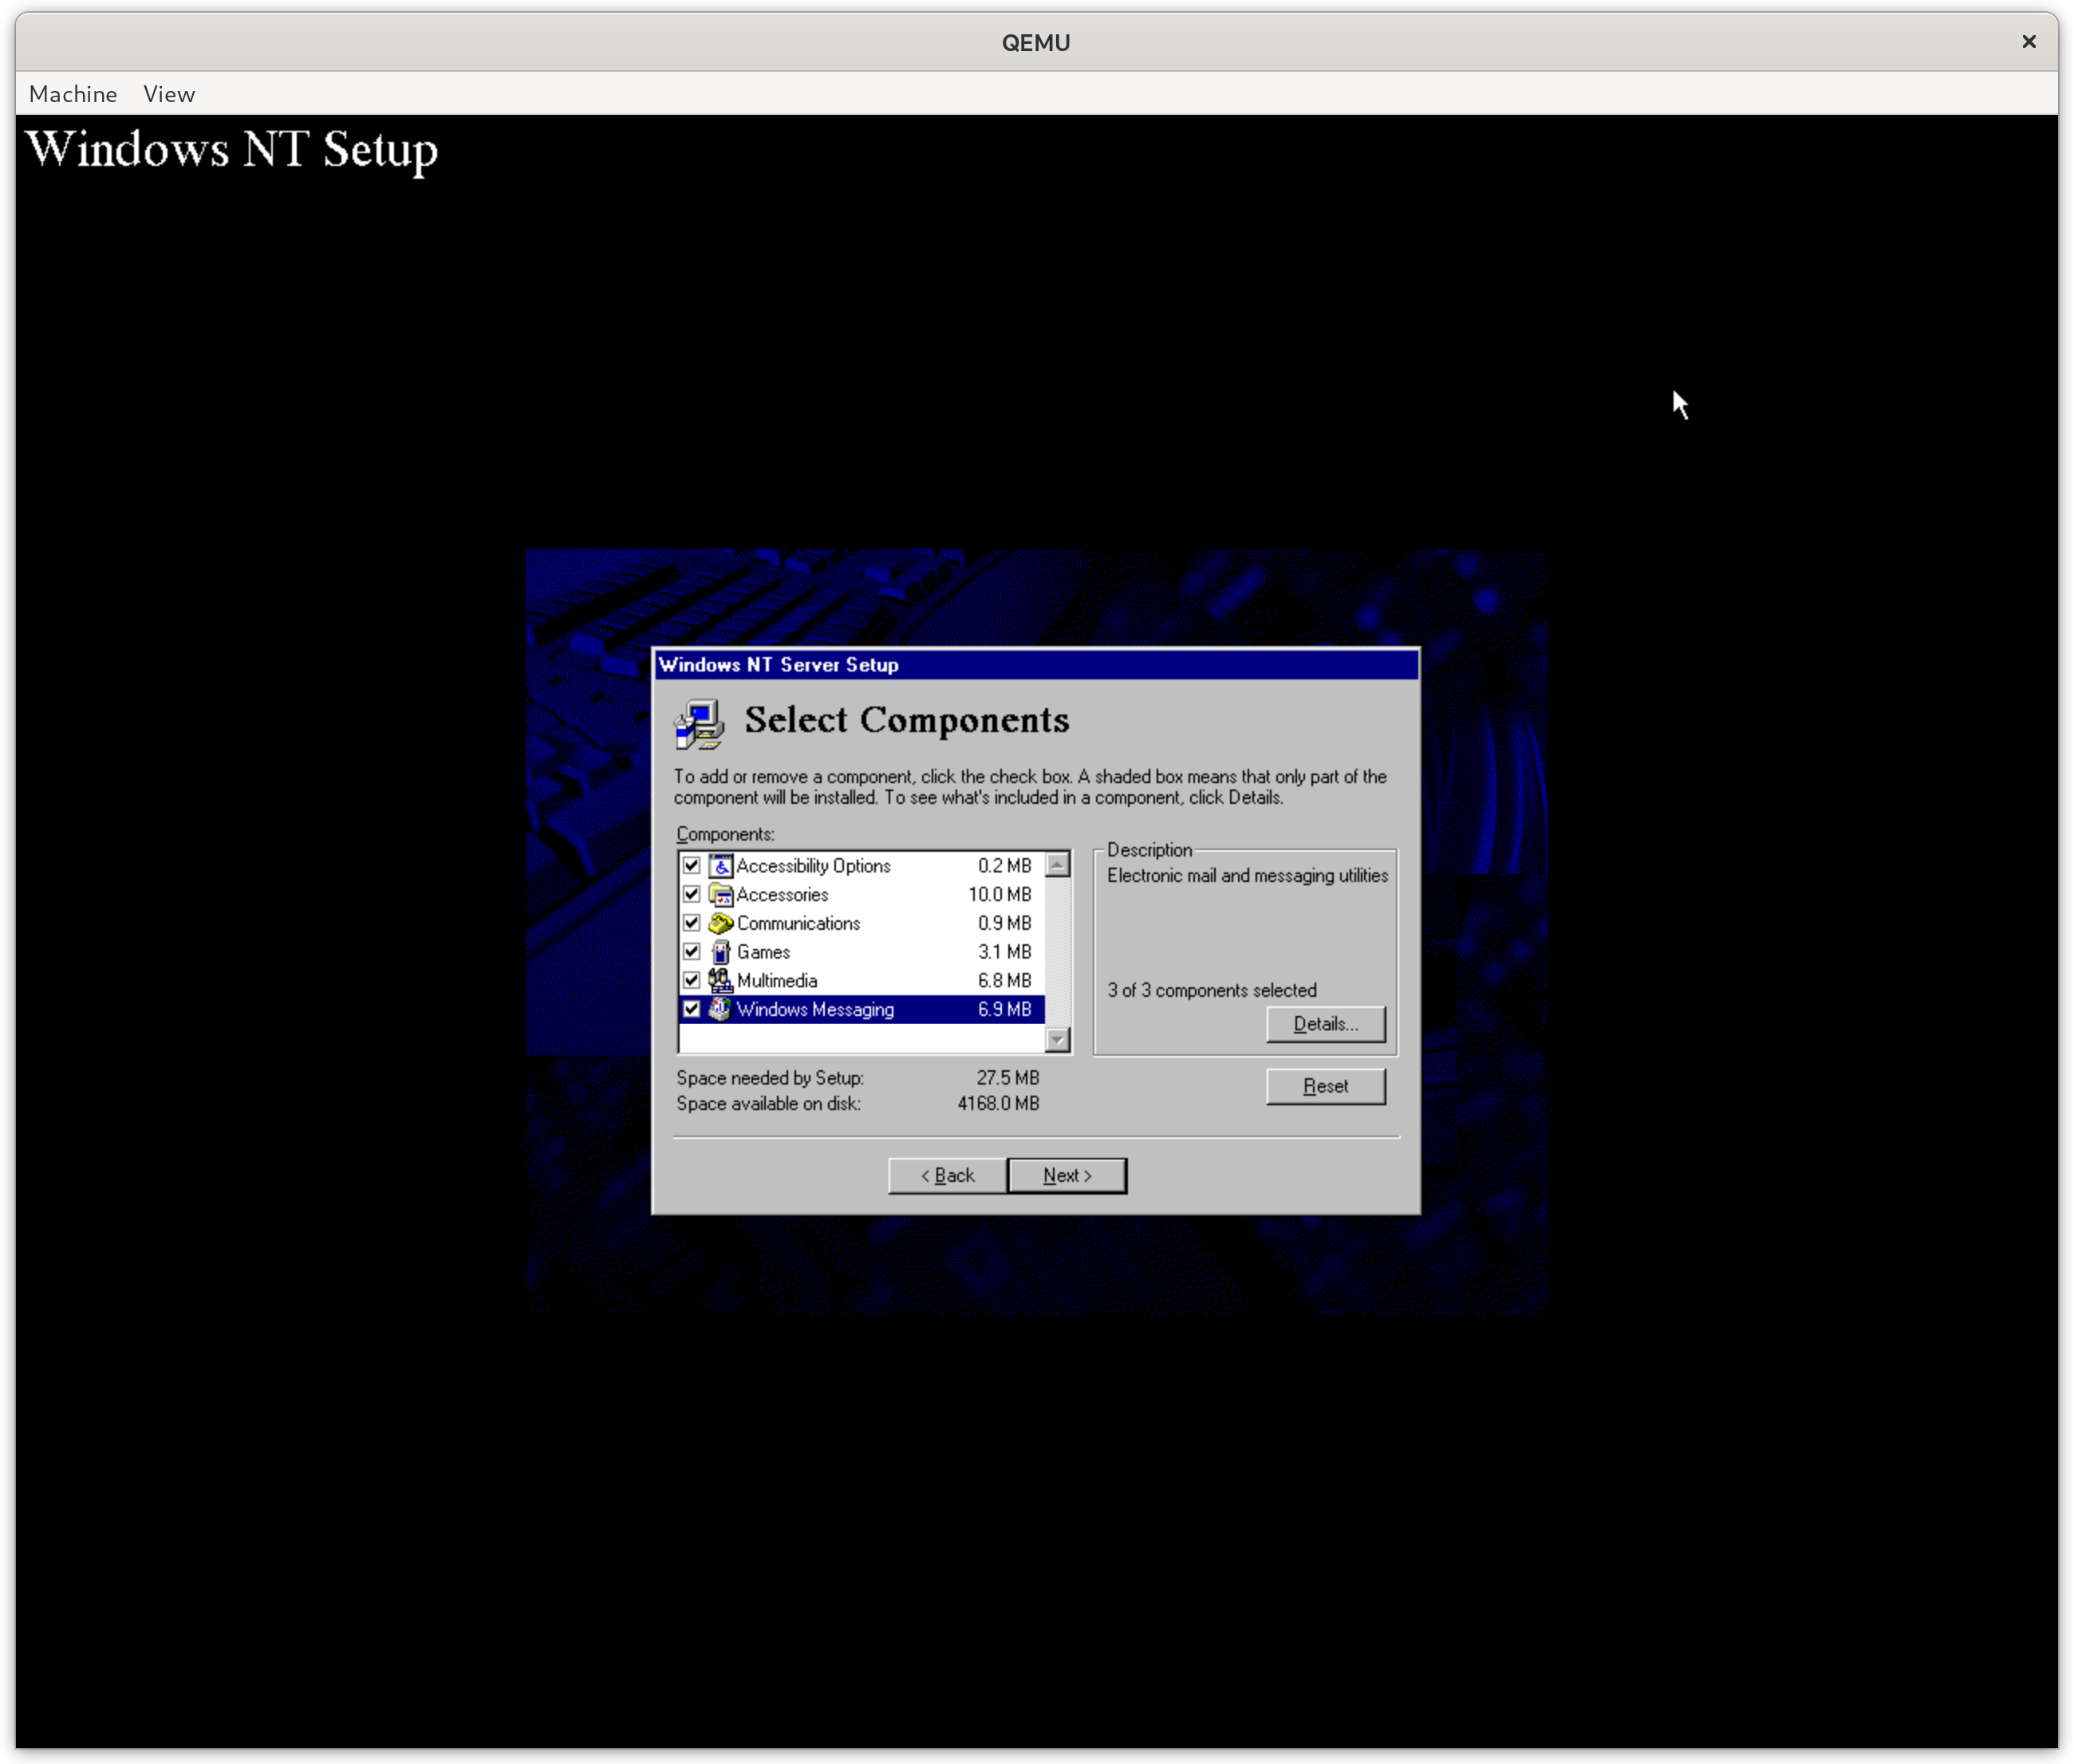This screenshot has height=1764, width=2074.
Task: Click the Accessories folder icon
Action: click(x=720, y=895)
